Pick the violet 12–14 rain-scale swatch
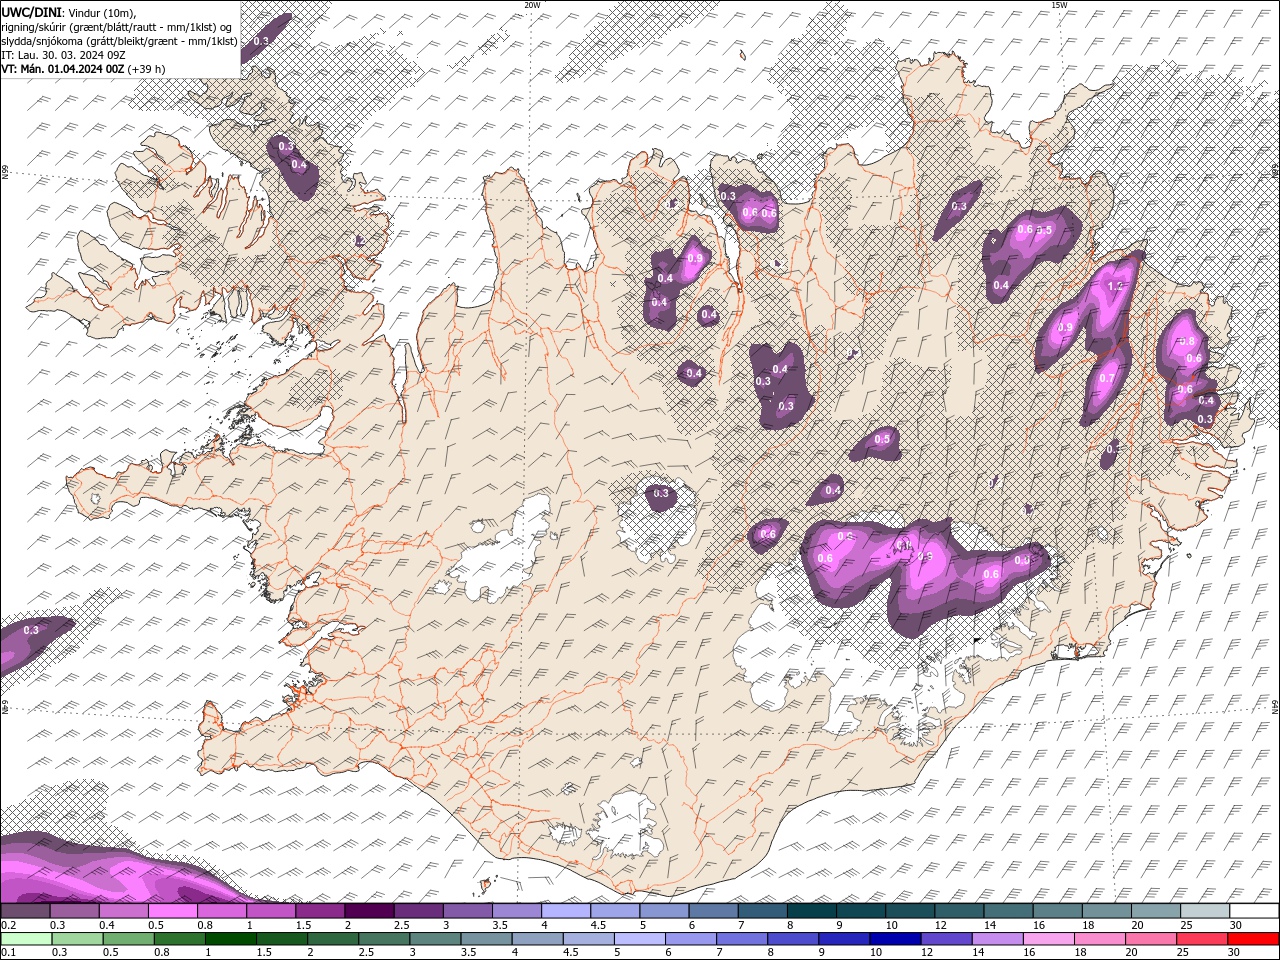Image resolution: width=1280 pixels, height=960 pixels. pyautogui.click(x=946, y=939)
